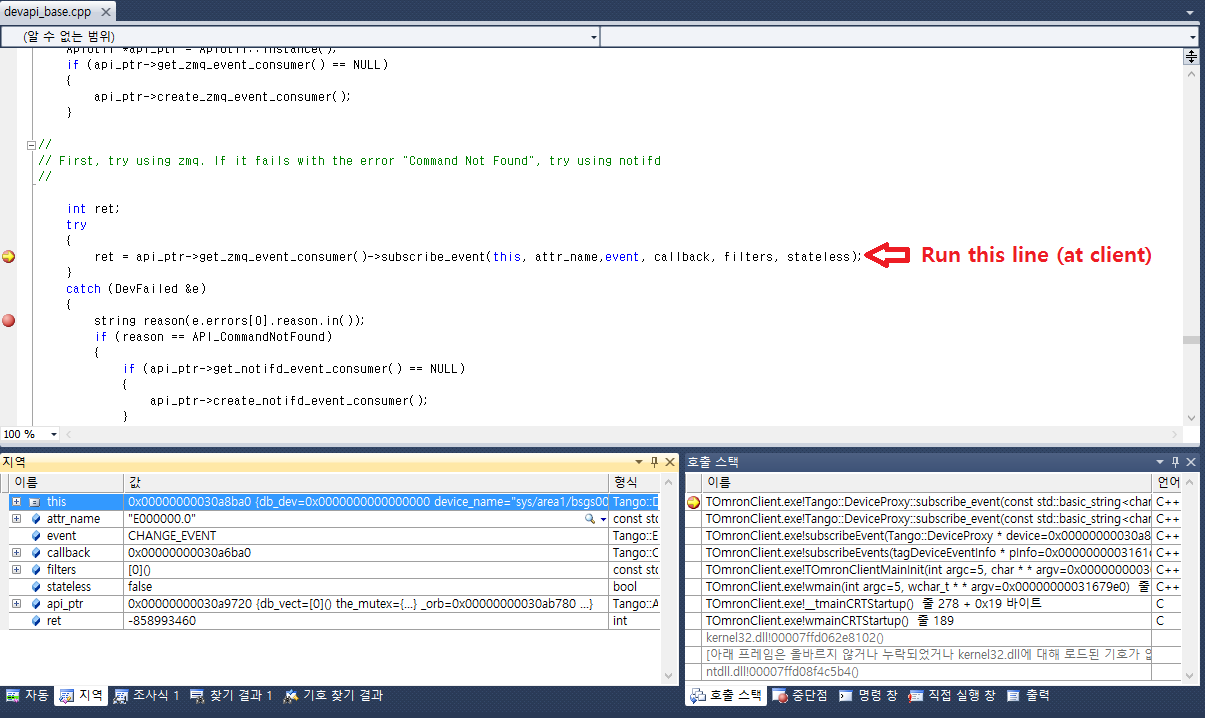Collapse the comment block outline in editor

(31, 145)
